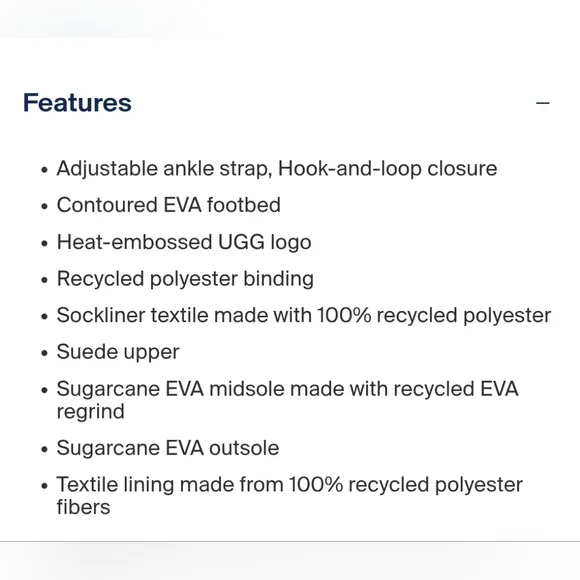Screen dimensions: 580x580
Task: Click the word fibers at list end
Action: [83, 507]
